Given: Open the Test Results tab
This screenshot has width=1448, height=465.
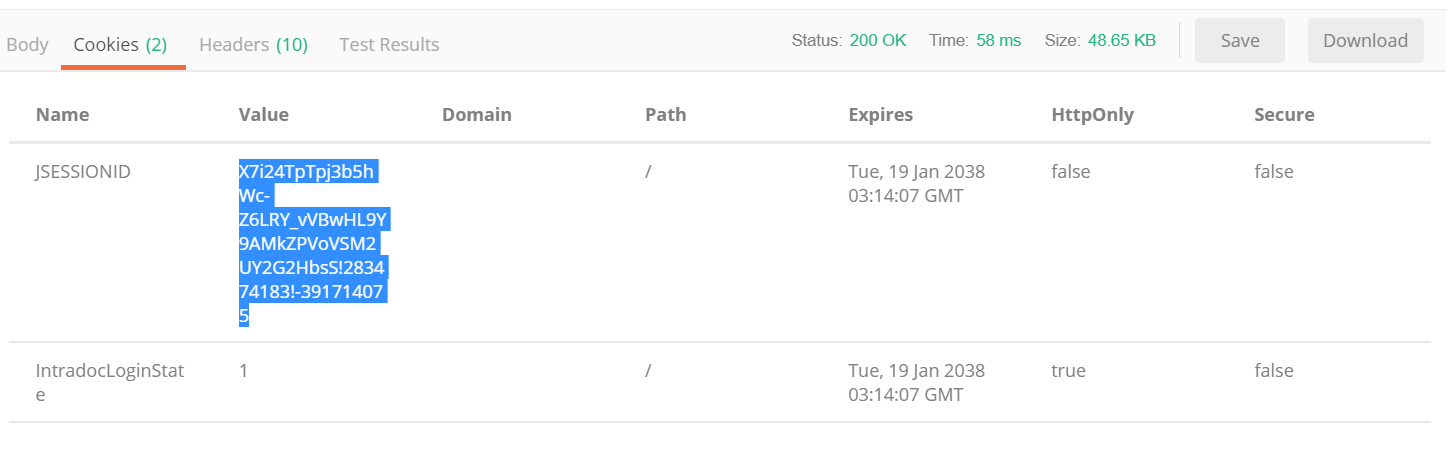Looking at the screenshot, I should click(x=389, y=44).
